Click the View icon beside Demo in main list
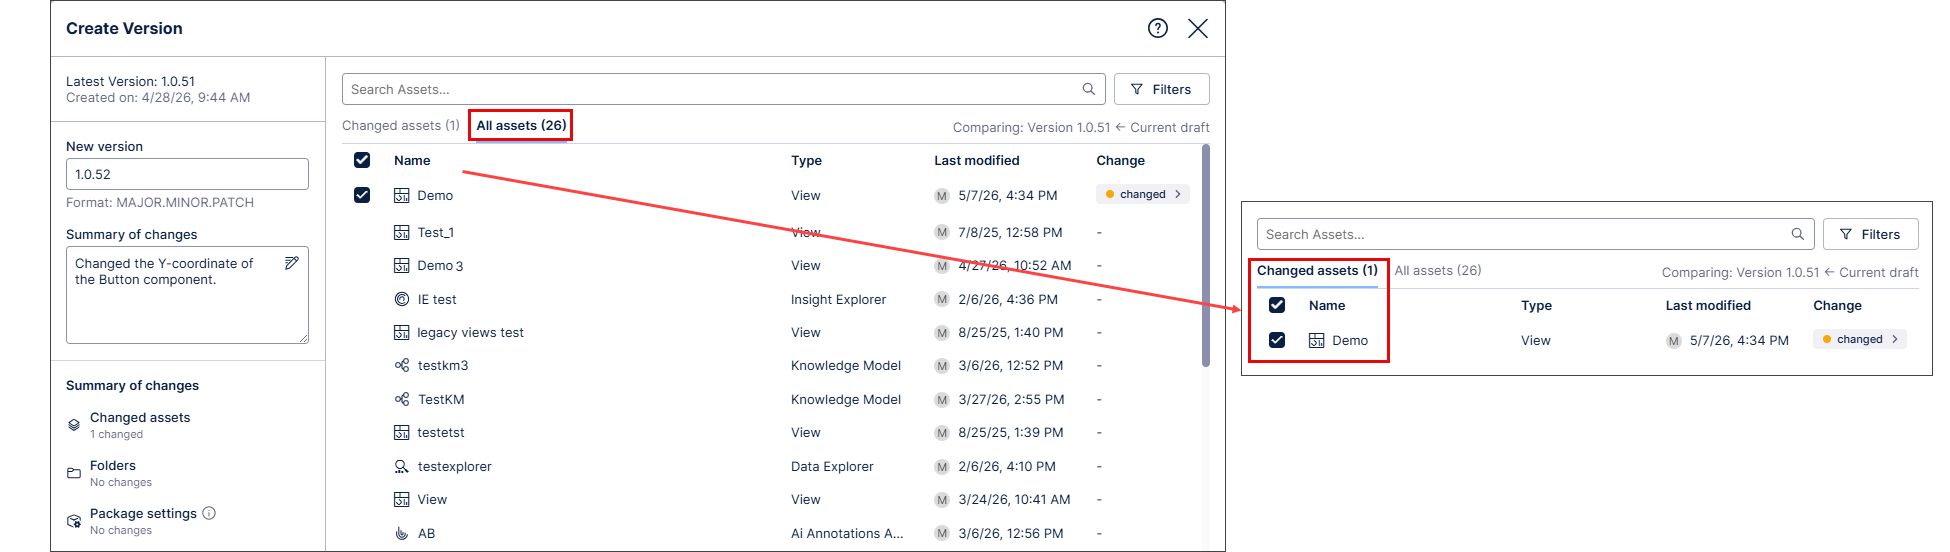1950x552 pixels. (x=402, y=196)
